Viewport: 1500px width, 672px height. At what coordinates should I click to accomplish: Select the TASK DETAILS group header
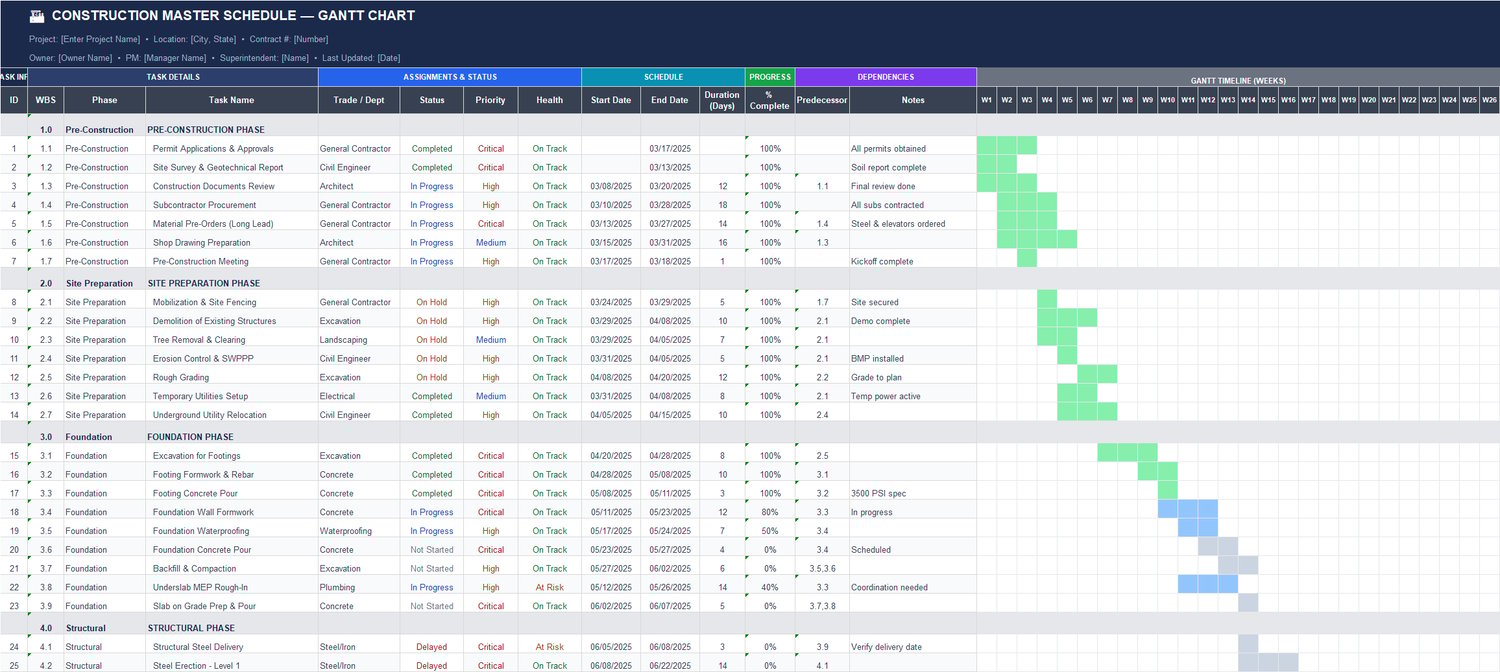pos(173,77)
